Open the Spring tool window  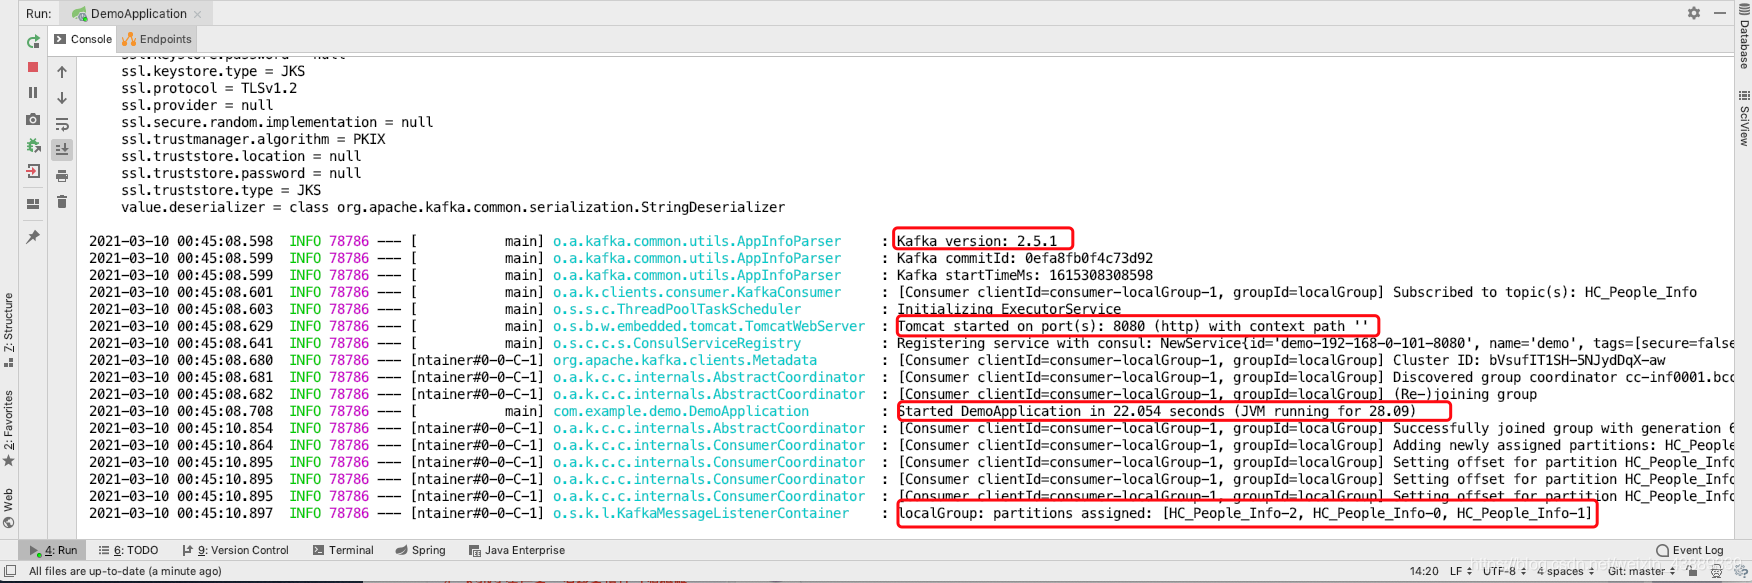click(x=420, y=550)
